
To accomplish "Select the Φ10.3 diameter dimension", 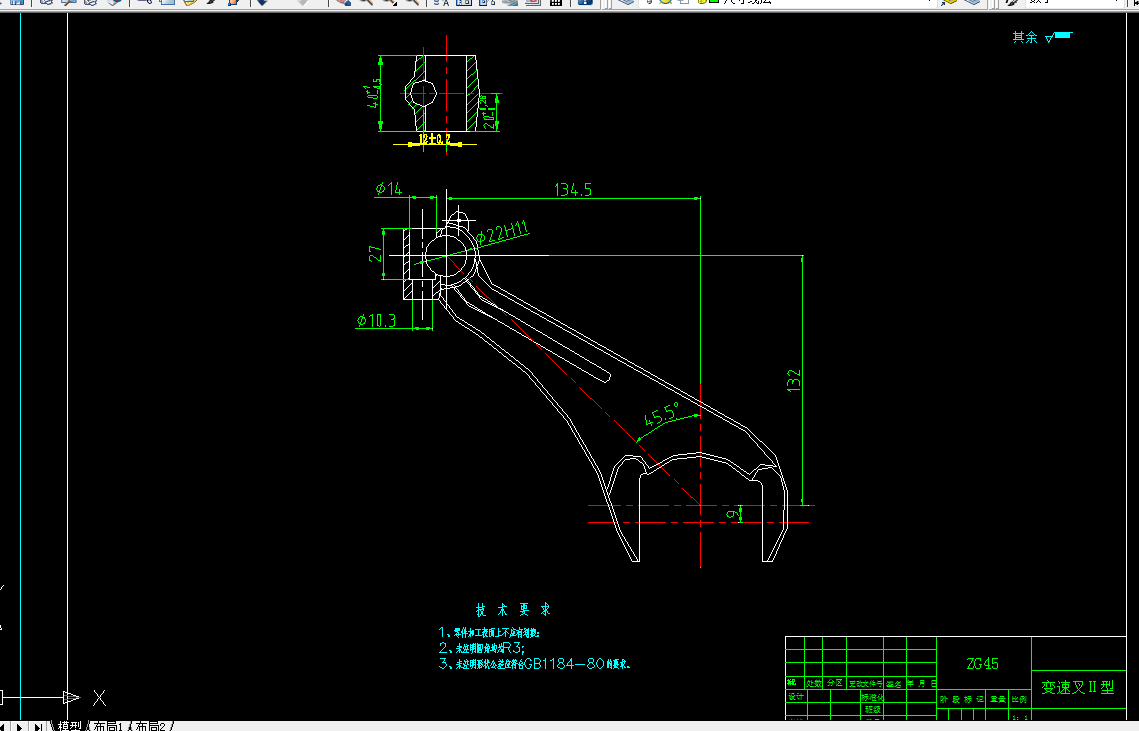I will click(376, 320).
